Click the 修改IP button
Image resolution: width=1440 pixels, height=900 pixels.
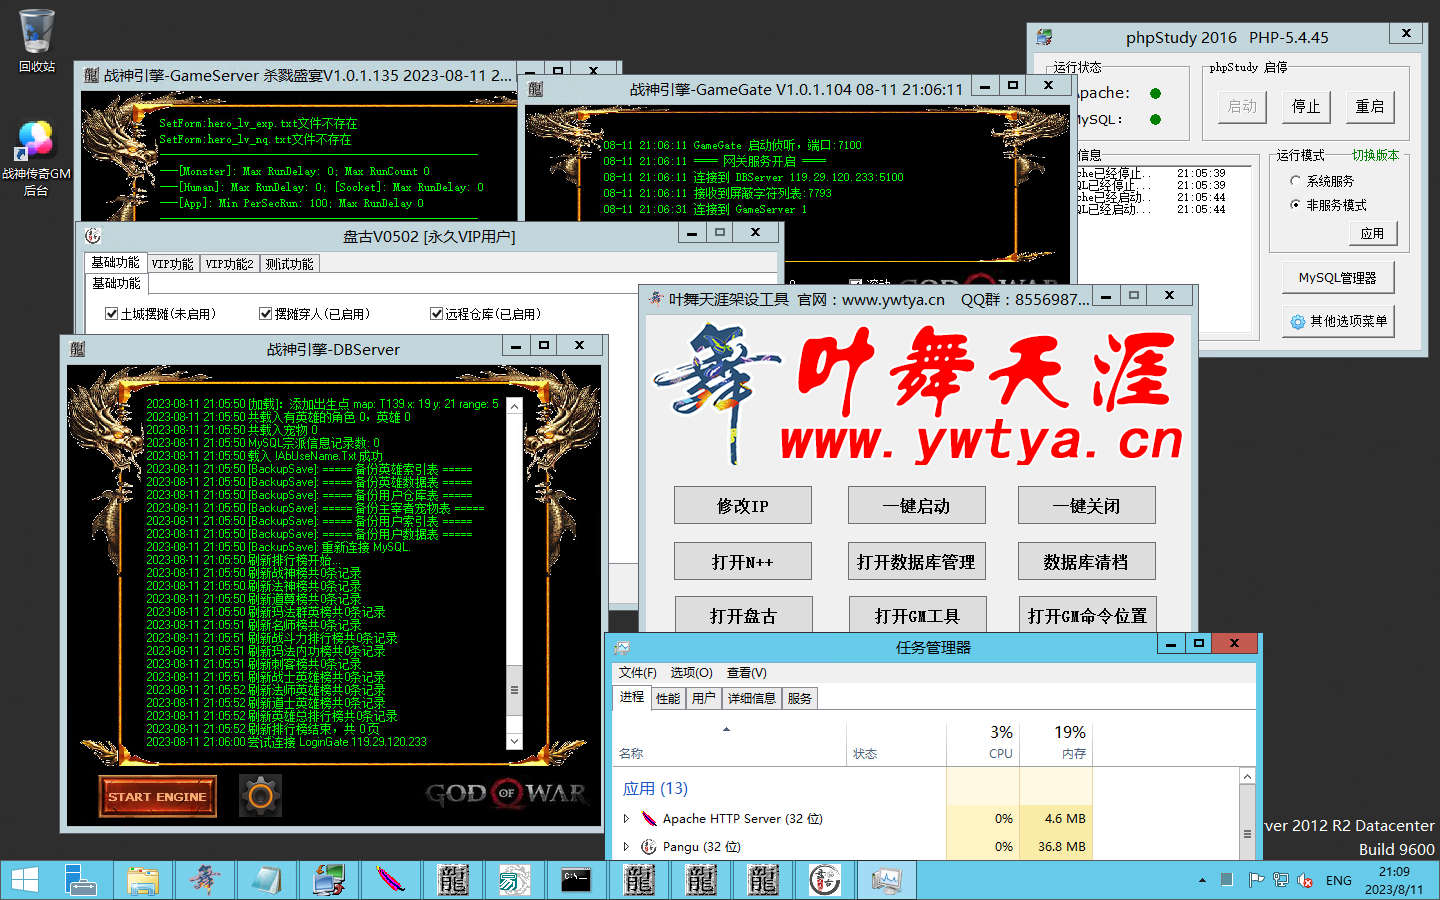(x=742, y=505)
